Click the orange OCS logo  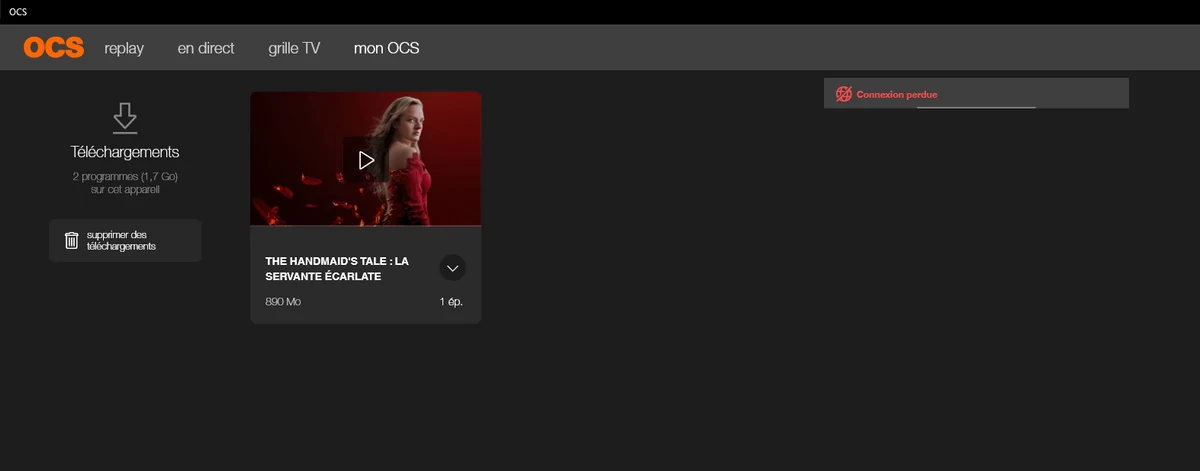54,48
